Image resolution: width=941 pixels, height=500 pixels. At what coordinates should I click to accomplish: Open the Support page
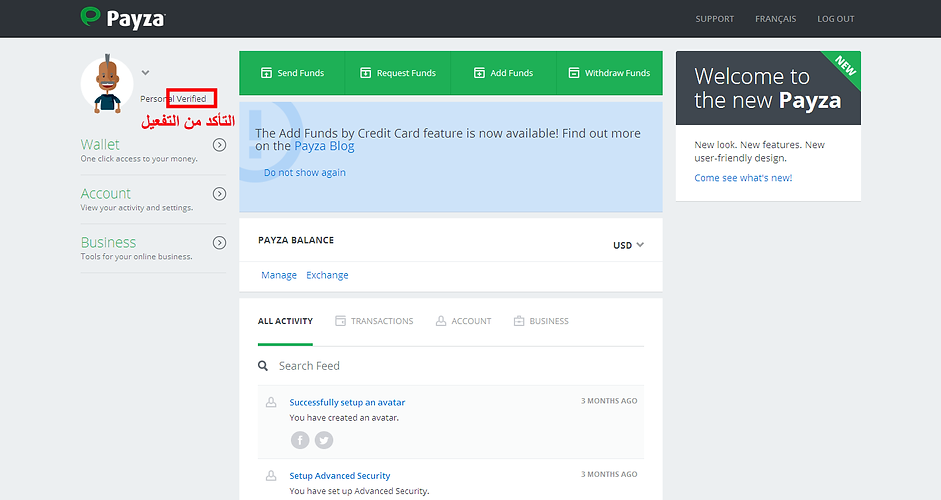click(715, 19)
